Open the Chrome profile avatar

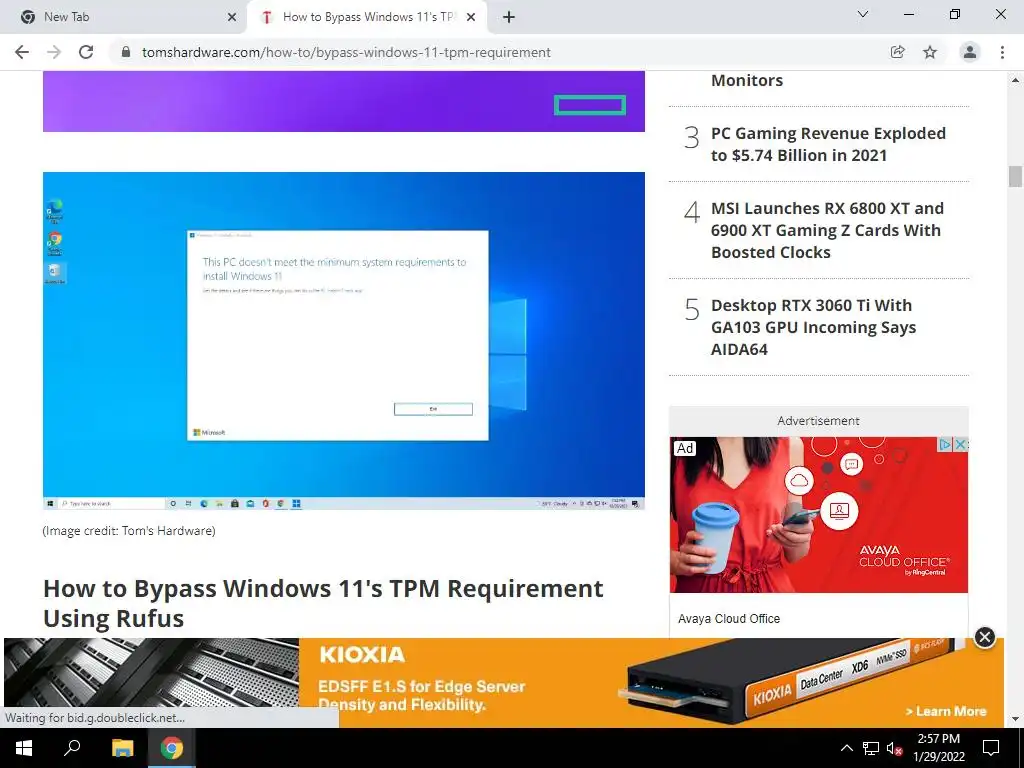click(x=970, y=52)
